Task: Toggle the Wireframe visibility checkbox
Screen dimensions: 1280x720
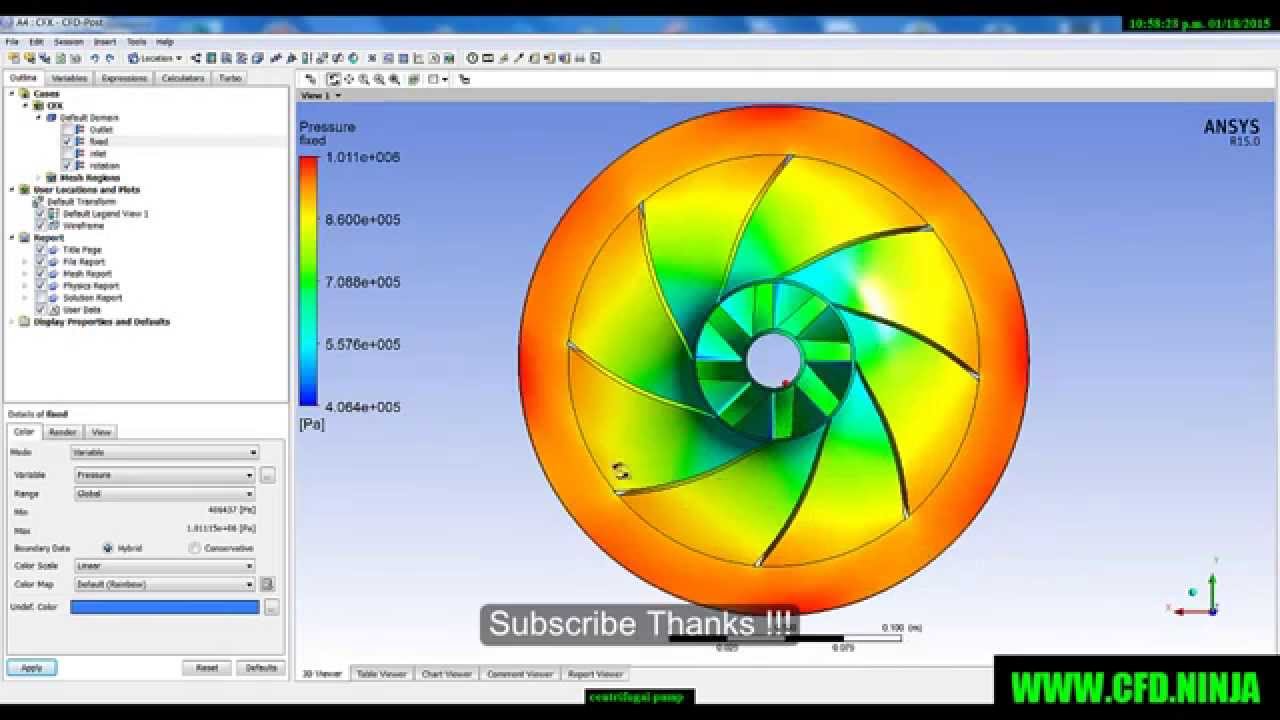Action: click(40, 226)
